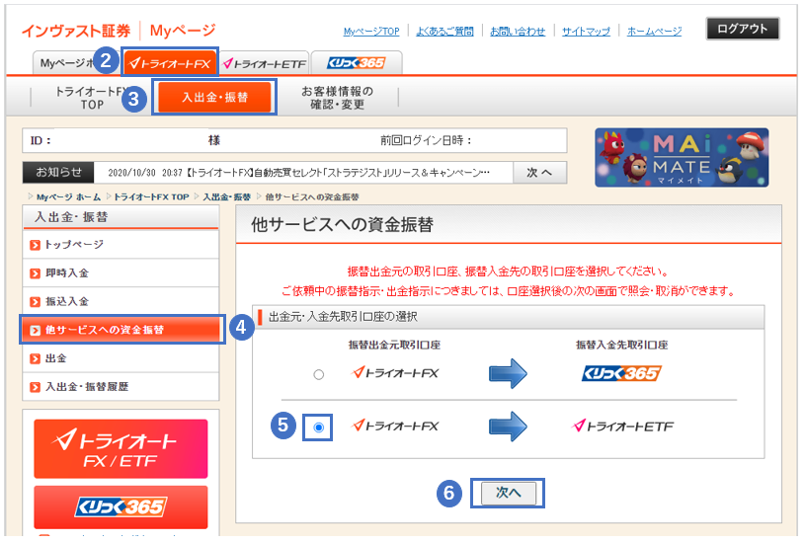Click the くりっく365 destination account logo
The width and height of the screenshot is (802, 544).
[621, 373]
